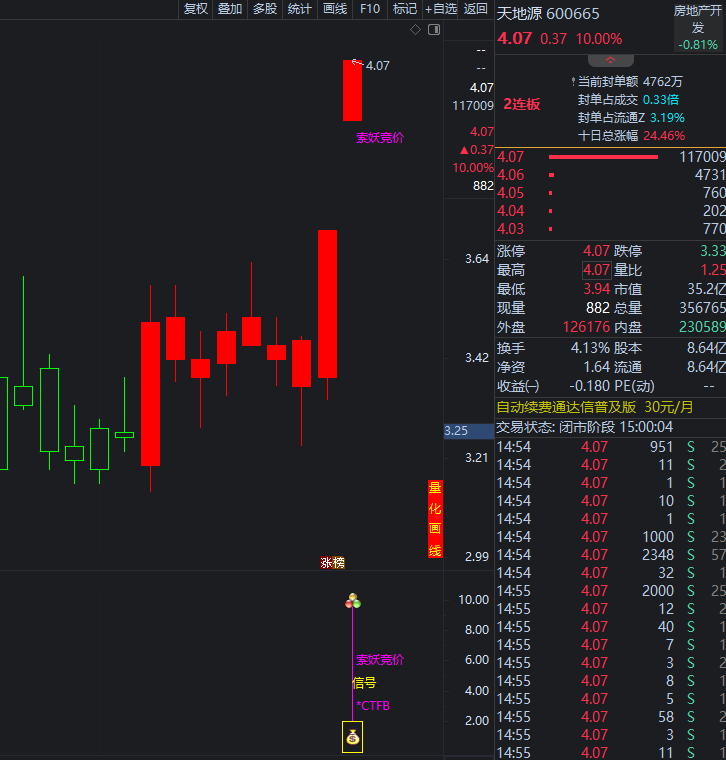Open the 复权 toolbar option
This screenshot has width=726, height=760.
click(x=196, y=9)
